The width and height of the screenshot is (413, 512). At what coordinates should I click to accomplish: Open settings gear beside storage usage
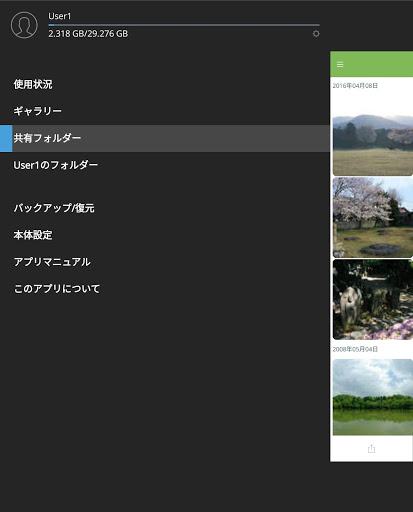316,34
